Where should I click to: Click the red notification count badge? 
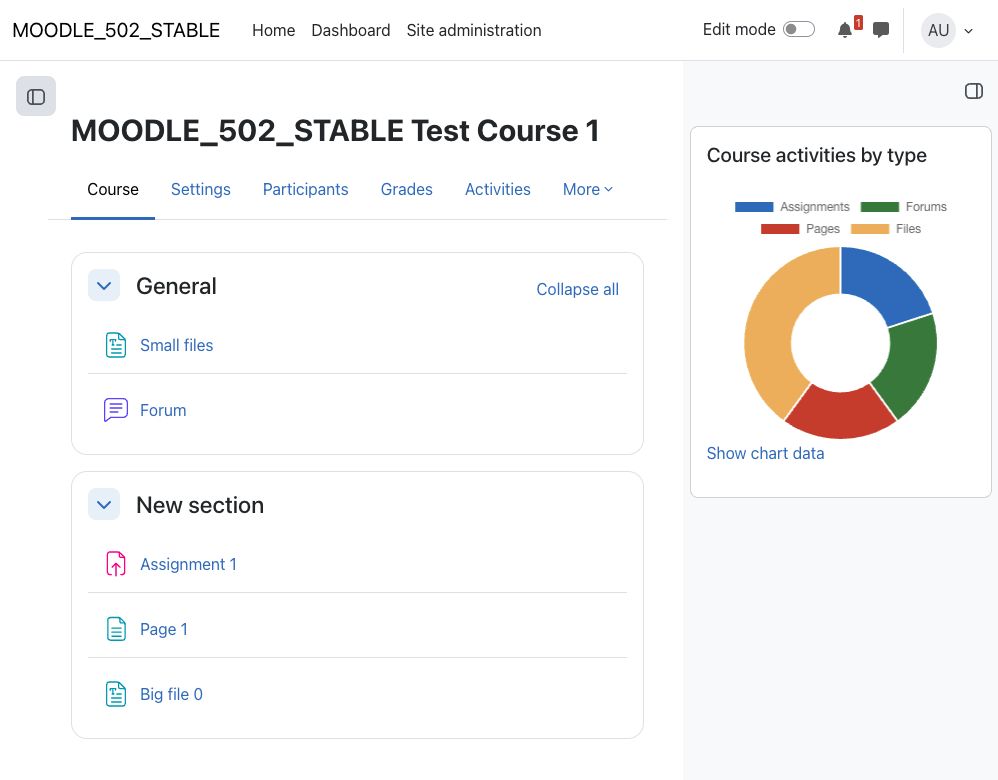[858, 22]
